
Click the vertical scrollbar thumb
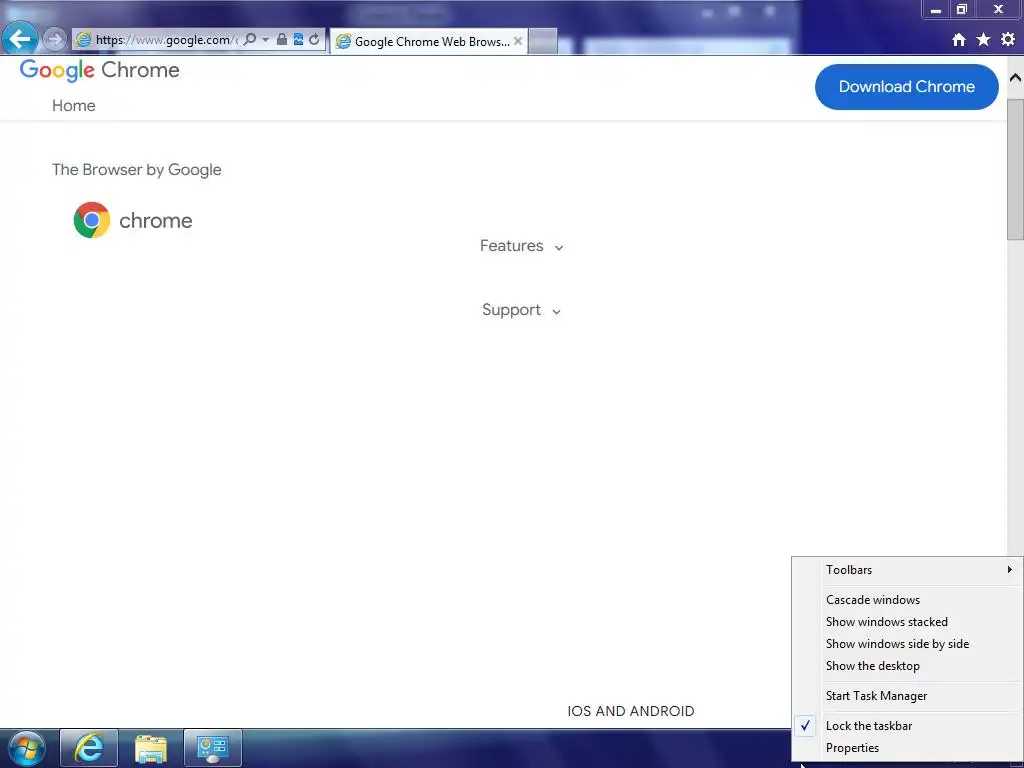(1015, 170)
